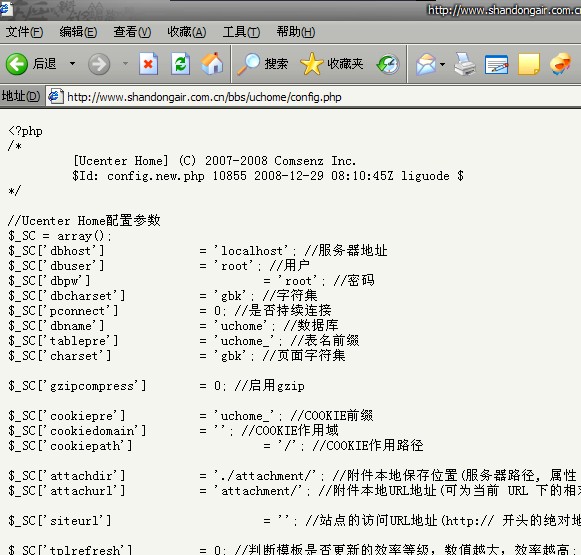Open the 文件(F) menu

(x=24, y=32)
